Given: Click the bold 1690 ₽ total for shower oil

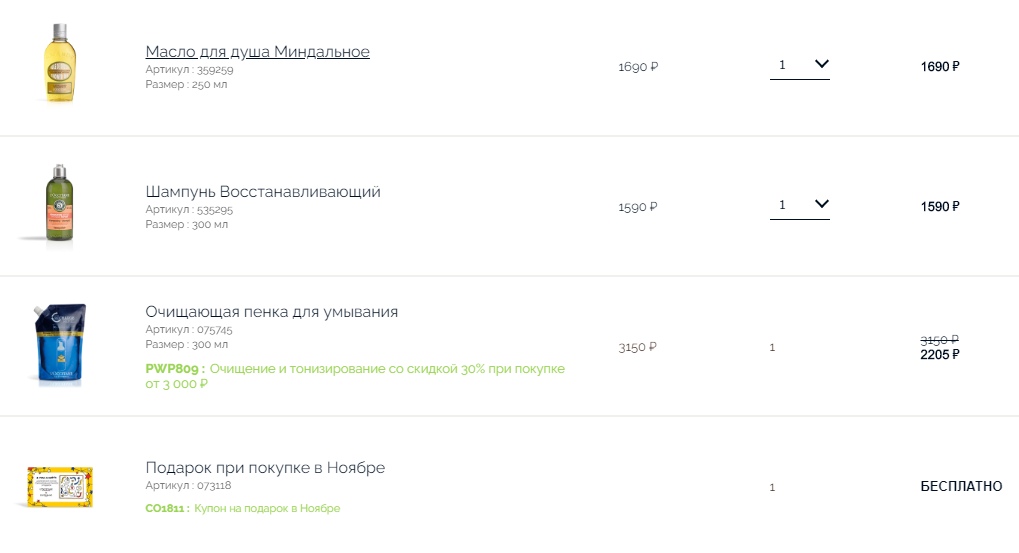Looking at the screenshot, I should coord(940,67).
